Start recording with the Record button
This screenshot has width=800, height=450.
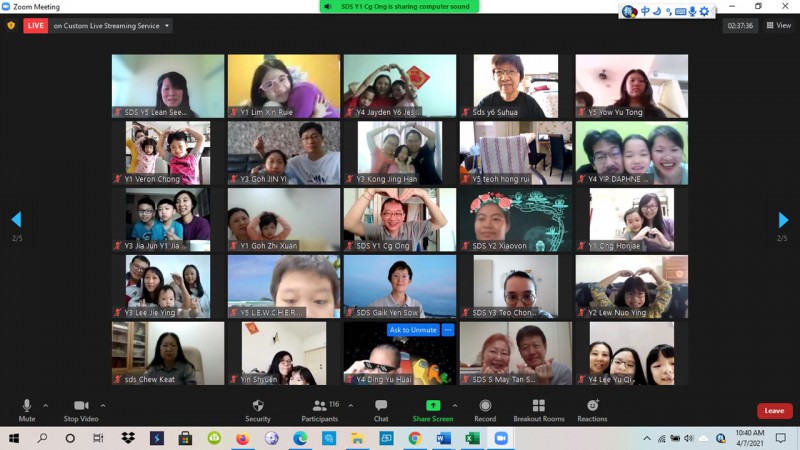[x=485, y=409]
